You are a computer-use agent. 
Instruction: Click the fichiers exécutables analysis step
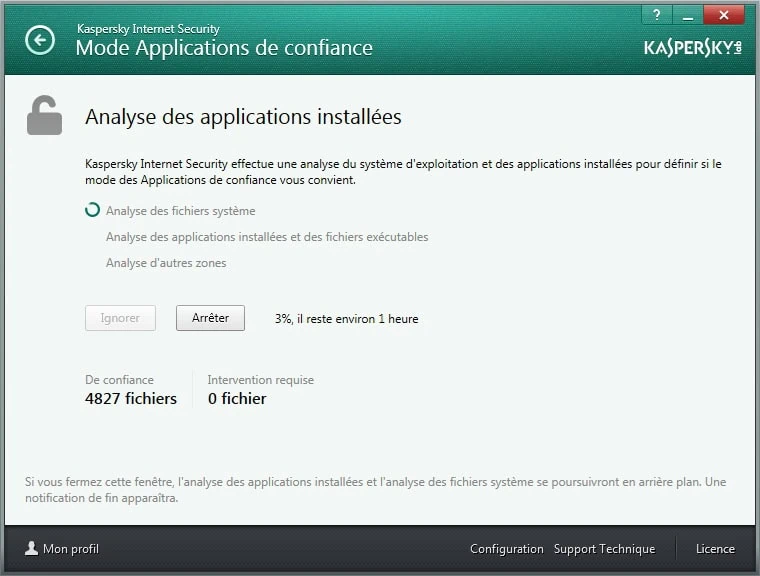coord(267,237)
